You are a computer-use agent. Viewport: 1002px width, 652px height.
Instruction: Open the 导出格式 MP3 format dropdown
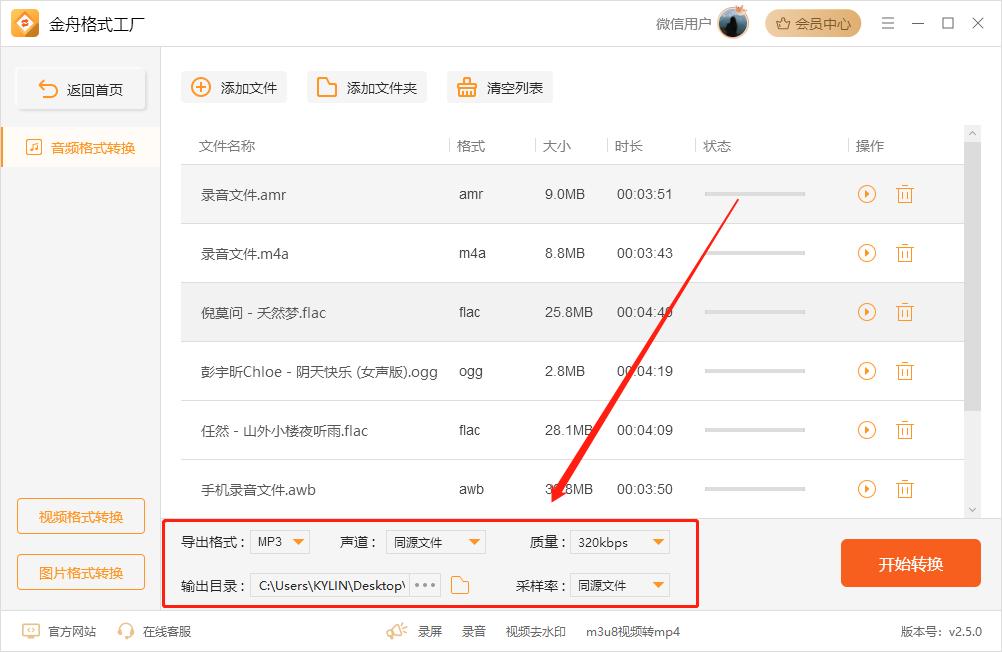click(280, 541)
